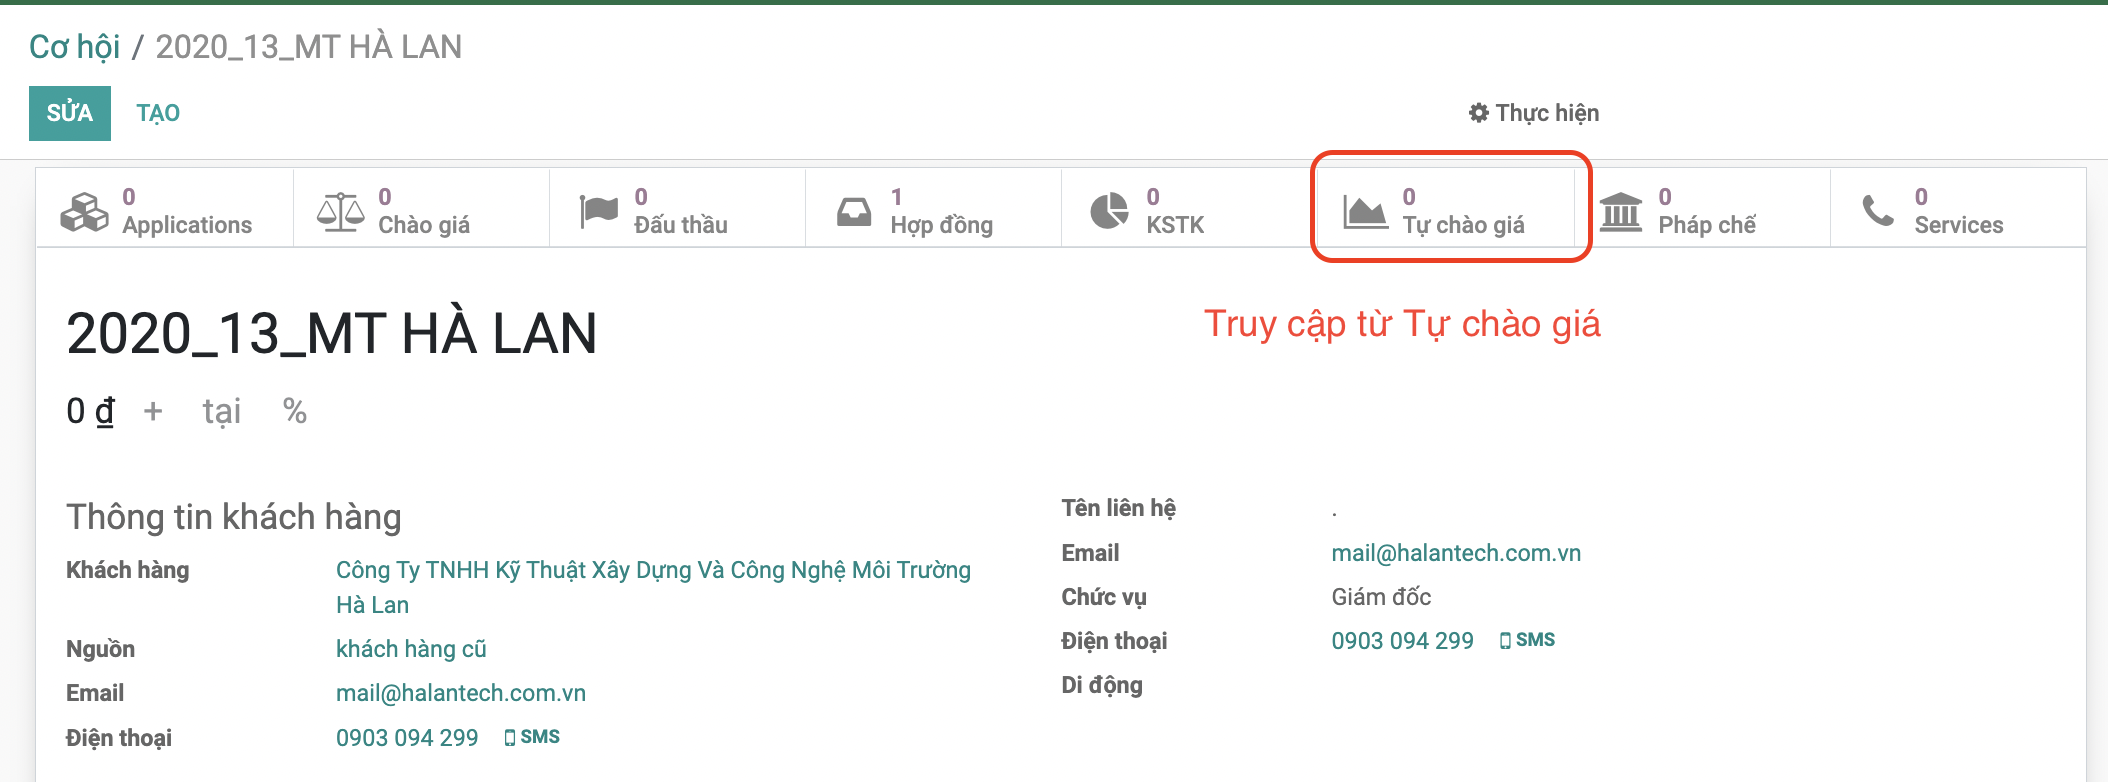This screenshot has height=782, width=2108.
Task: Click the Hợp đồng inbox icon
Action: [854, 211]
